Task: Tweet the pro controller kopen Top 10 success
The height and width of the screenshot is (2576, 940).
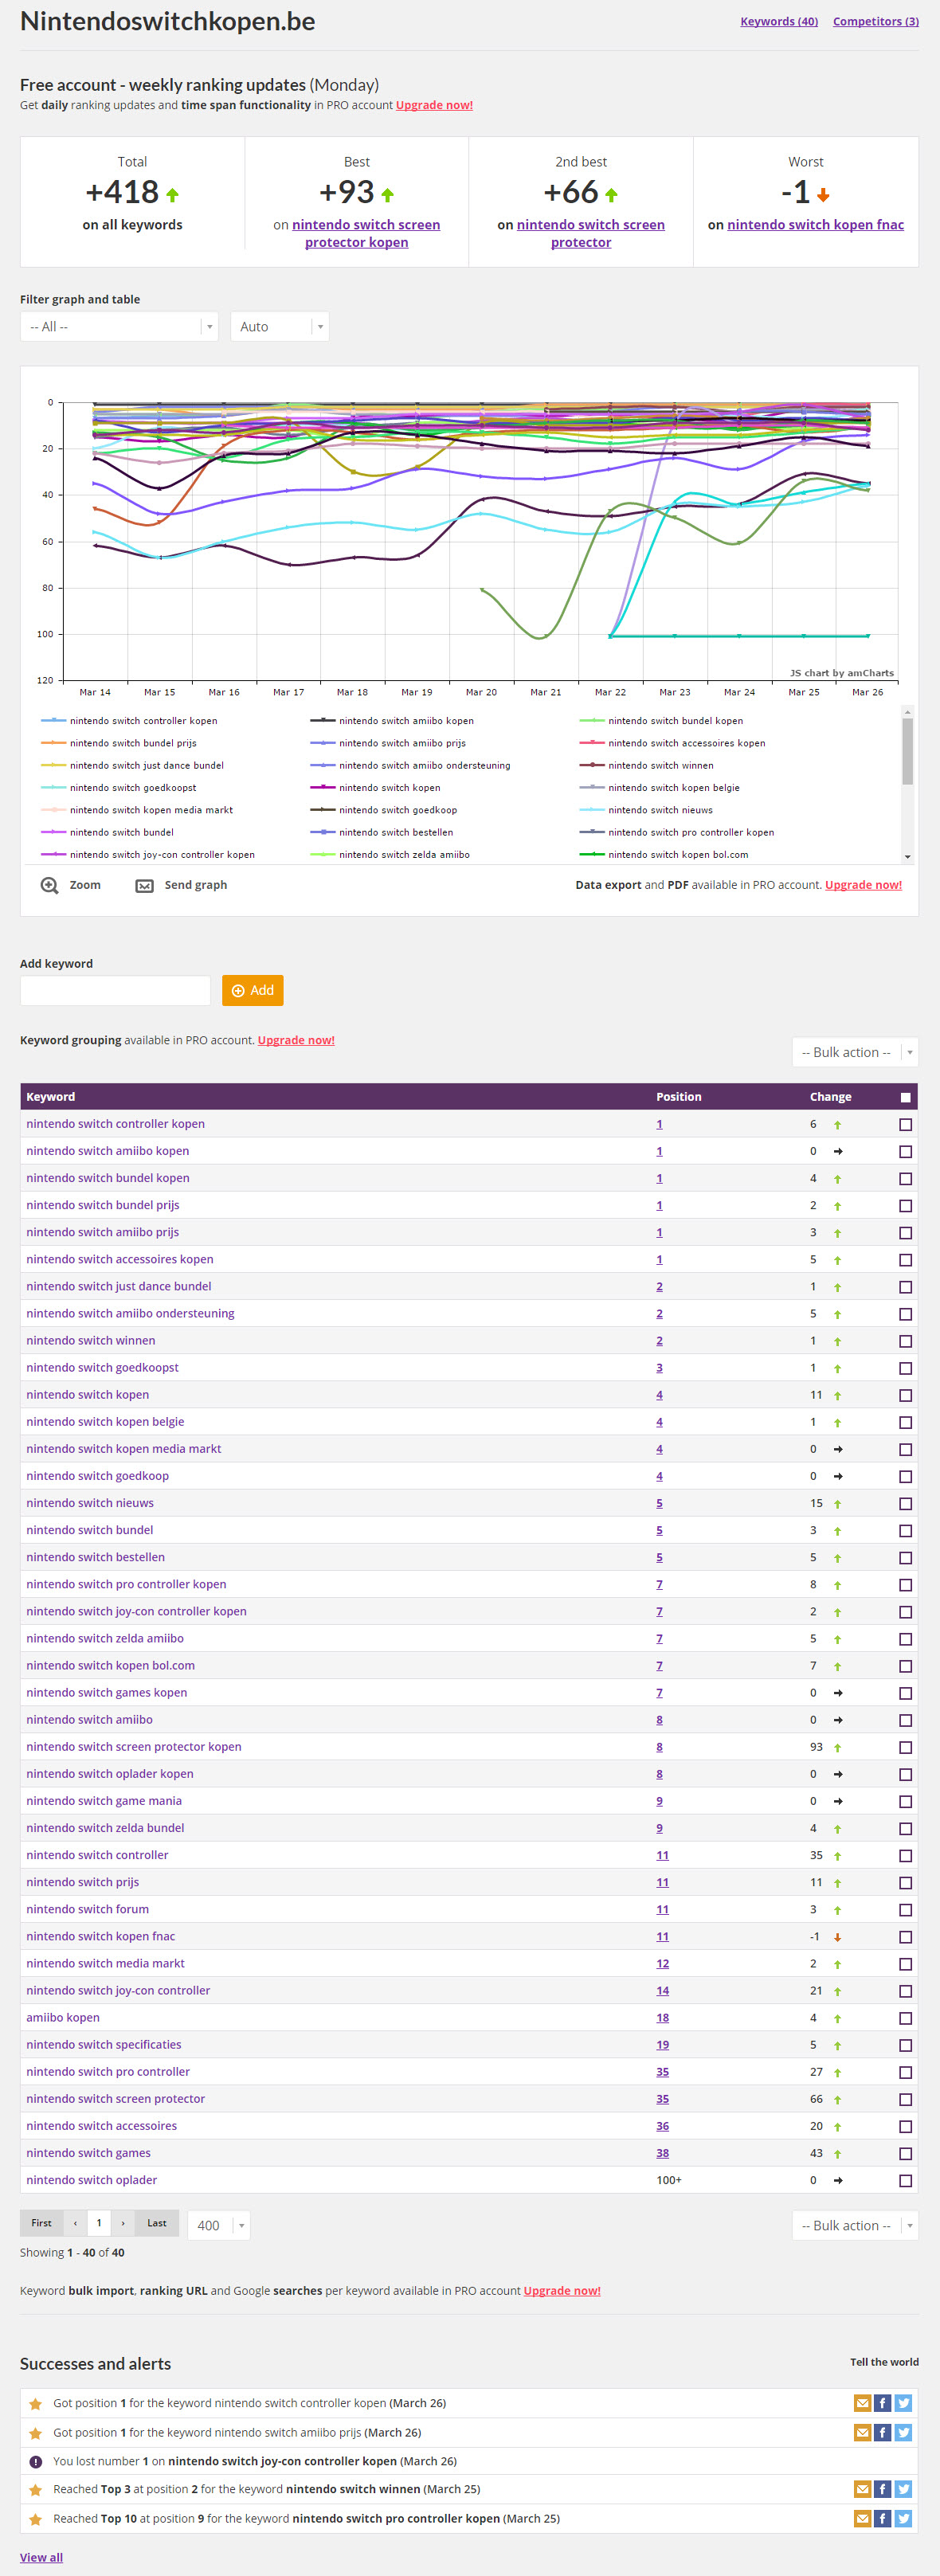Action: pyautogui.click(x=903, y=2518)
